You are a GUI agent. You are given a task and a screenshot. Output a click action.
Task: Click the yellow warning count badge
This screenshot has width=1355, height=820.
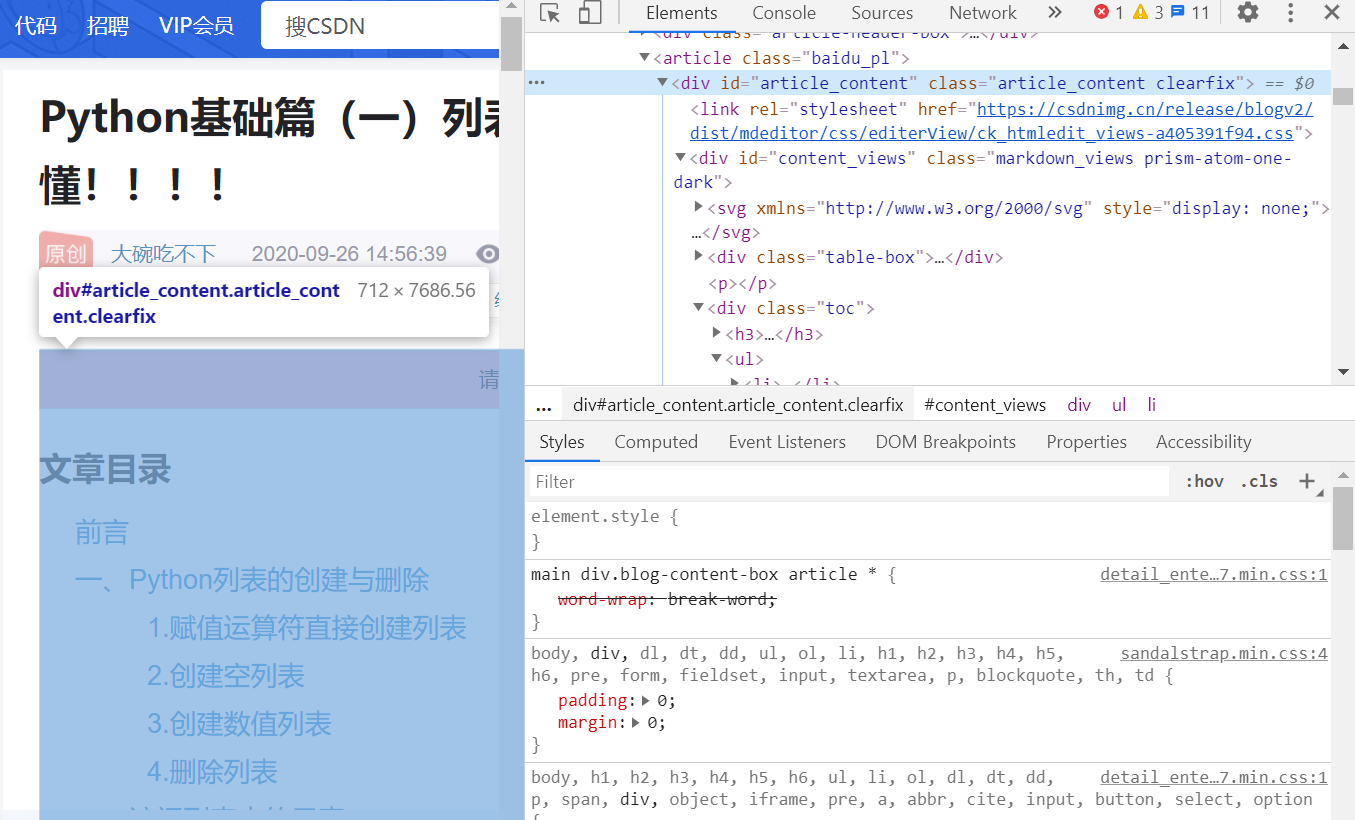click(1147, 13)
